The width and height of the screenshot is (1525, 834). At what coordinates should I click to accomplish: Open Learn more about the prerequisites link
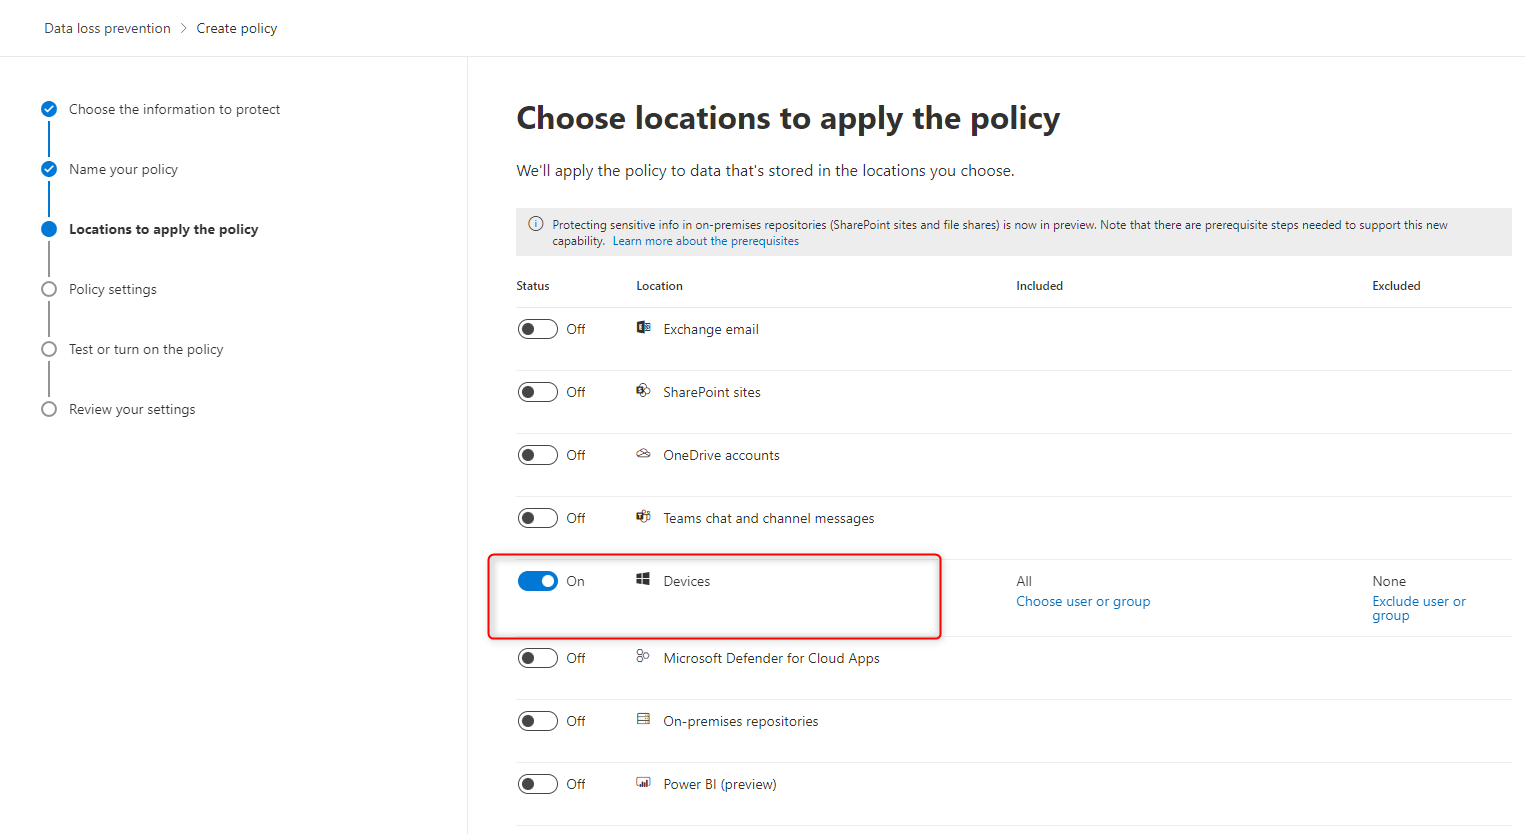pyautogui.click(x=705, y=241)
